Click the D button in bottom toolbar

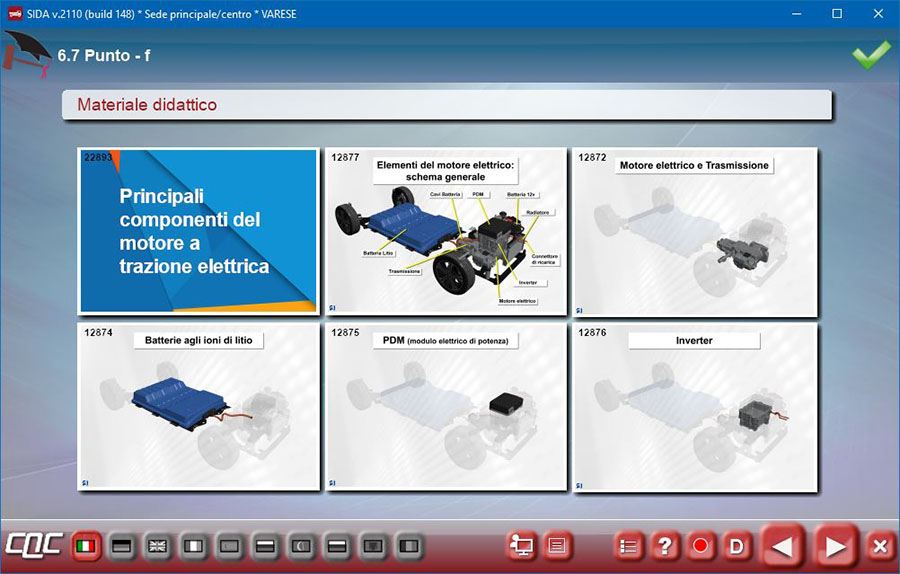pyautogui.click(x=736, y=546)
